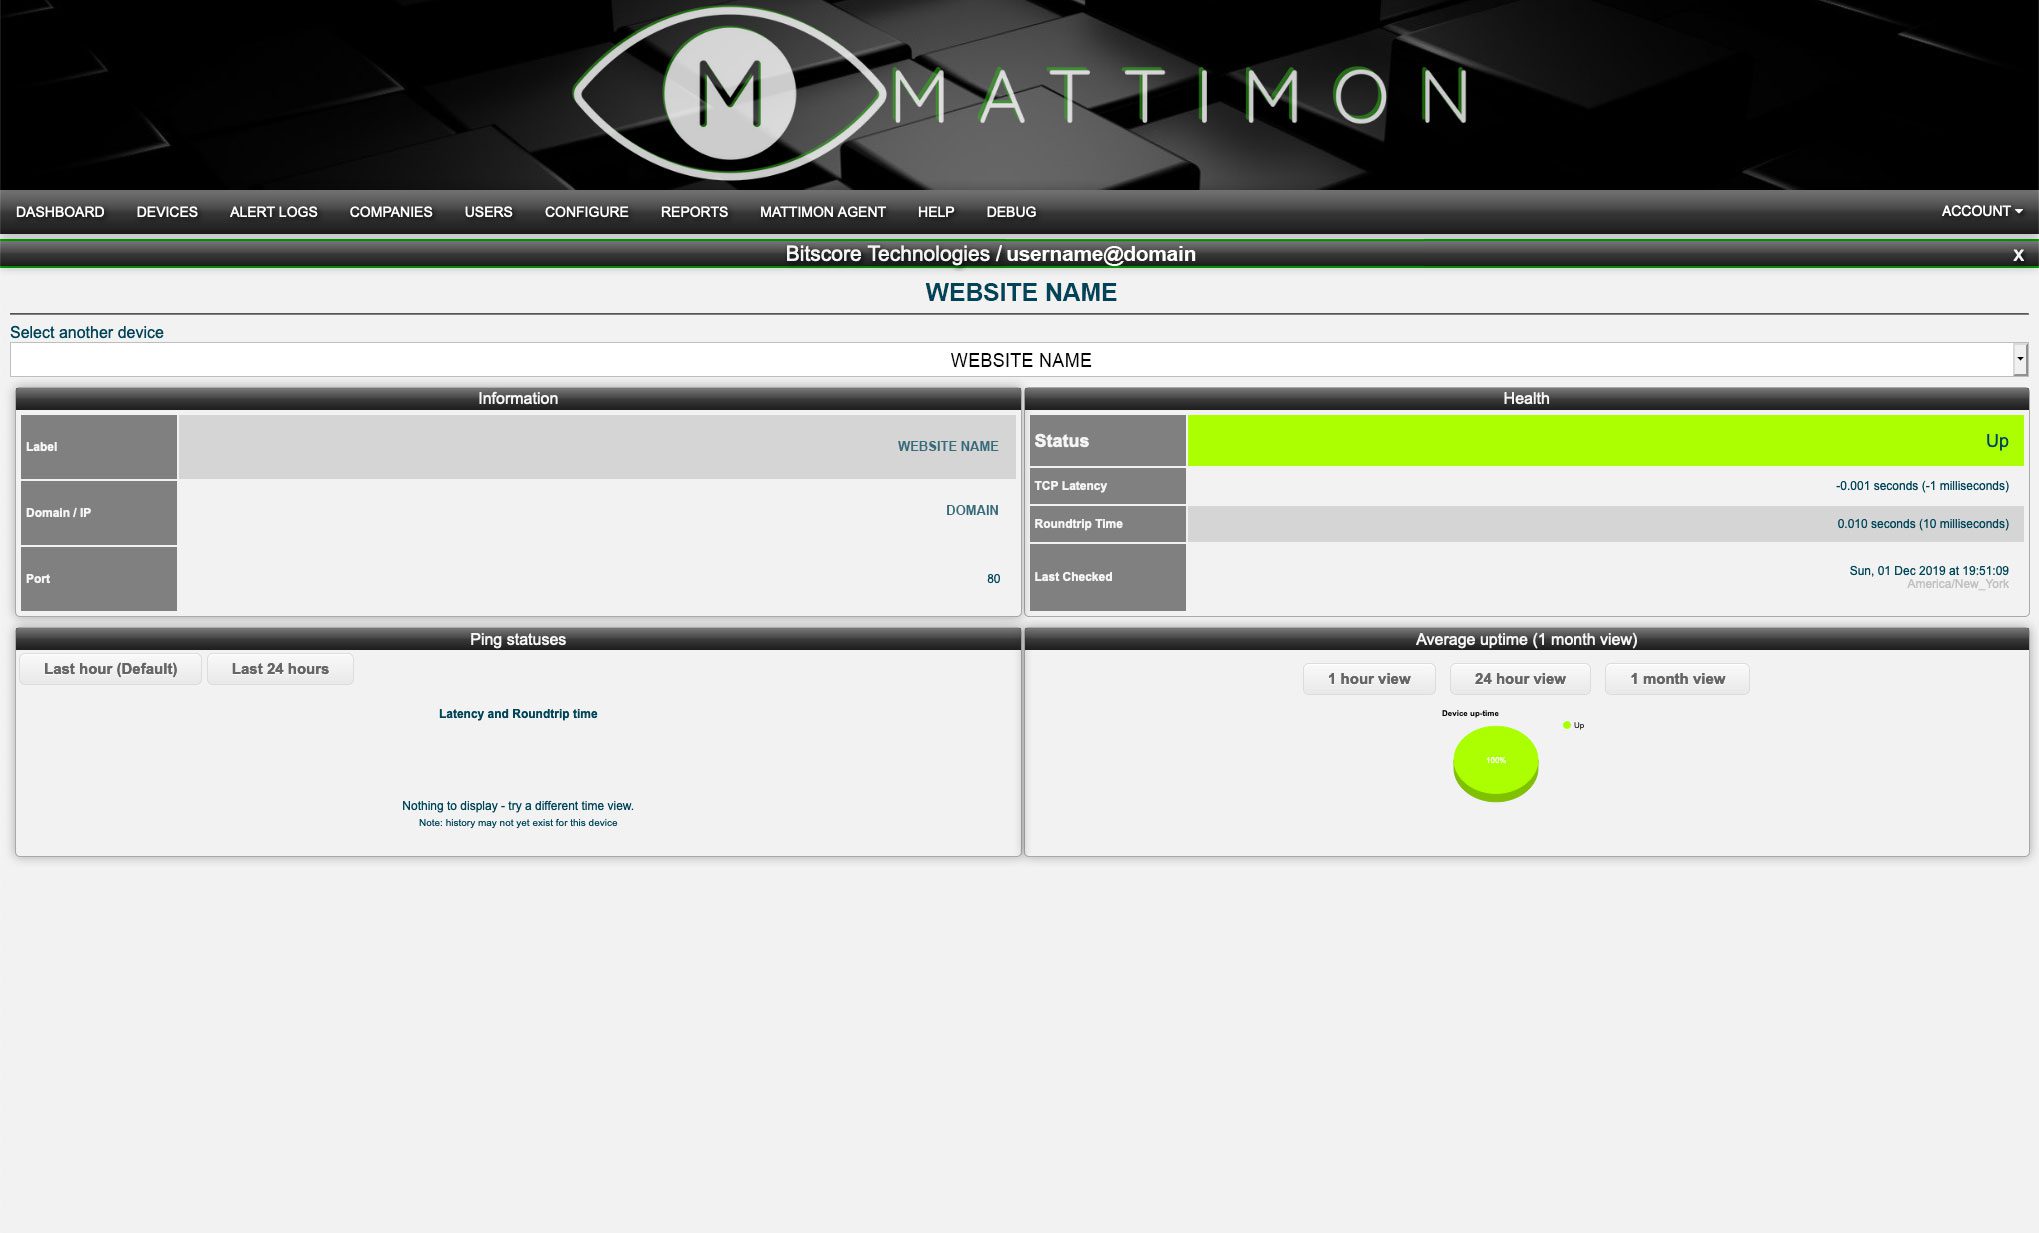Click the WEBSITE NAME label value
Image resolution: width=2039 pixels, height=1233 pixels.
(x=947, y=447)
